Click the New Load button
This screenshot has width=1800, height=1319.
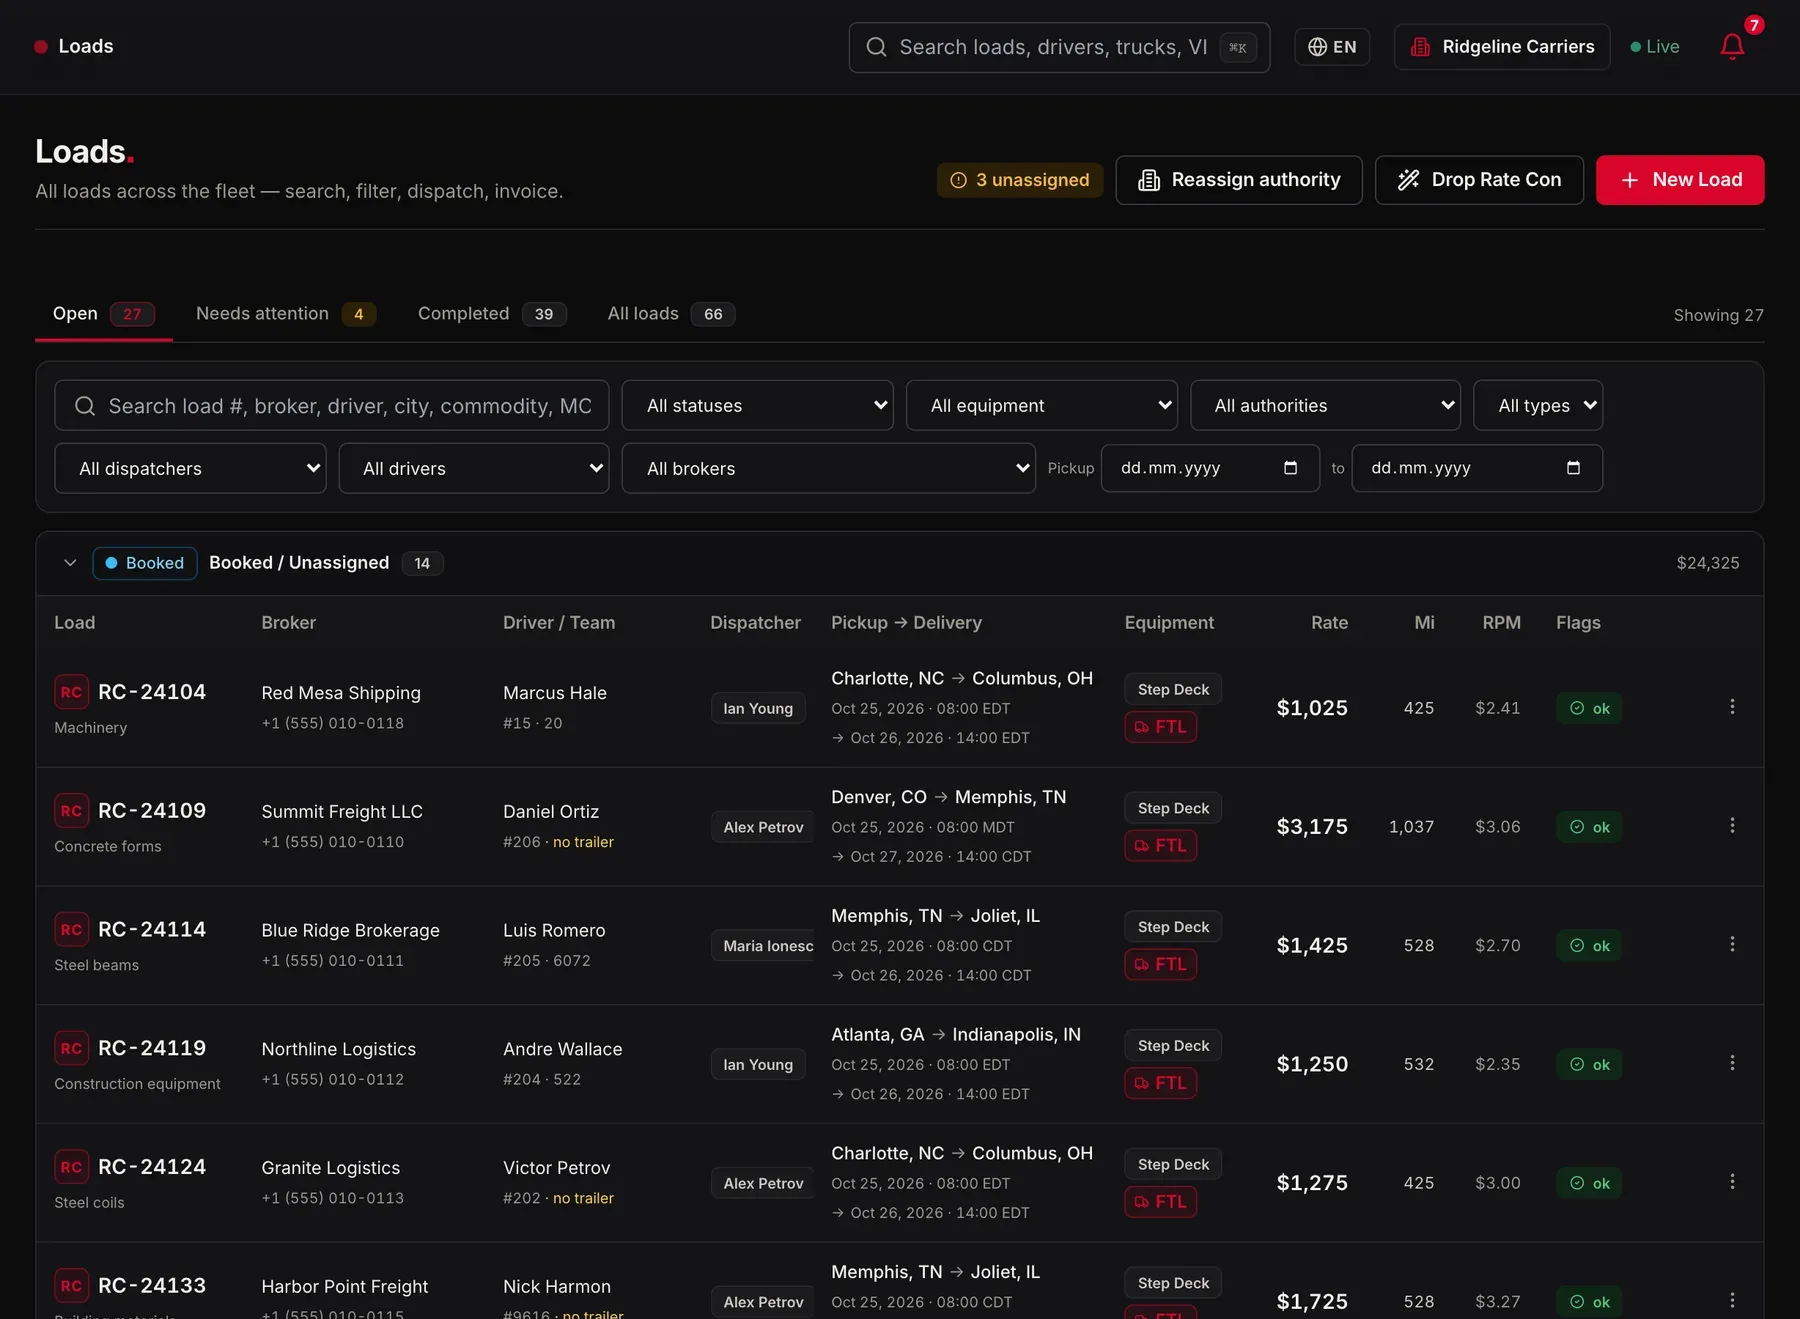(1680, 180)
